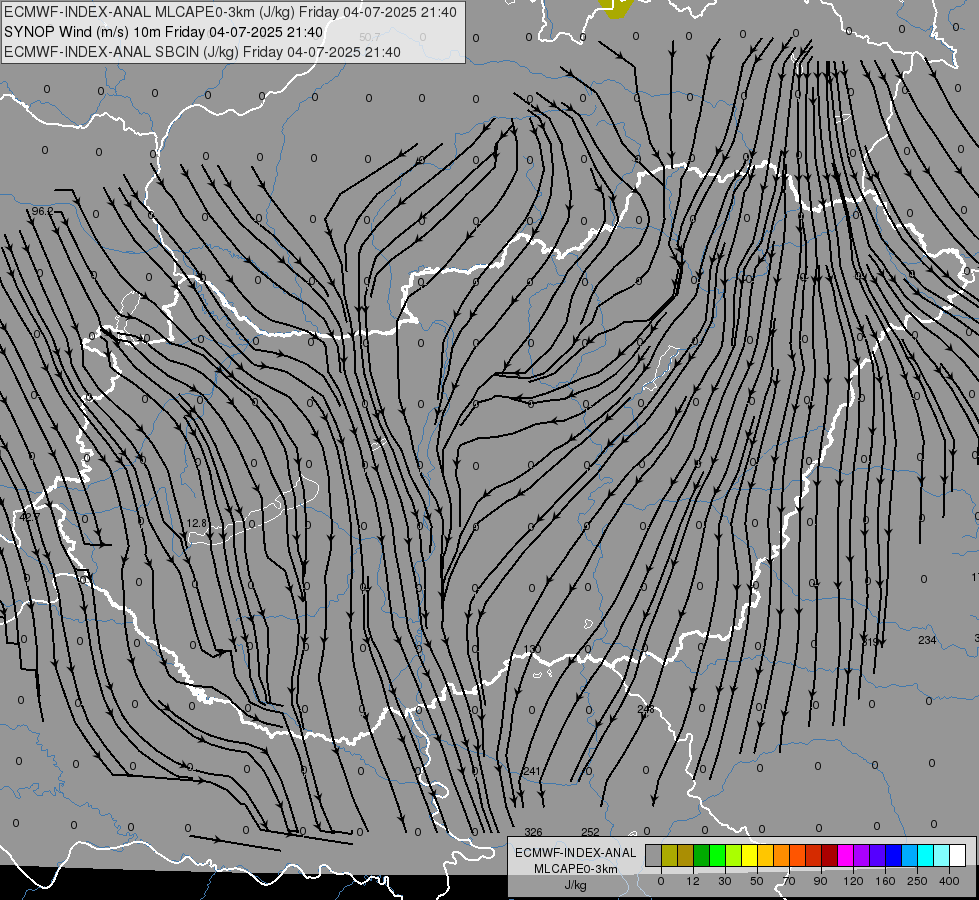Click the map value 130
Viewport: 979px width, 900px height.
coord(532,650)
